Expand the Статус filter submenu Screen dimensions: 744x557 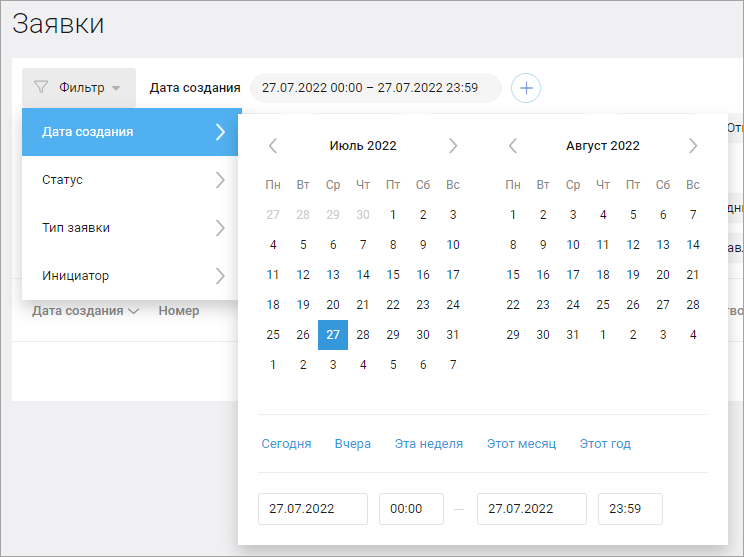point(130,180)
